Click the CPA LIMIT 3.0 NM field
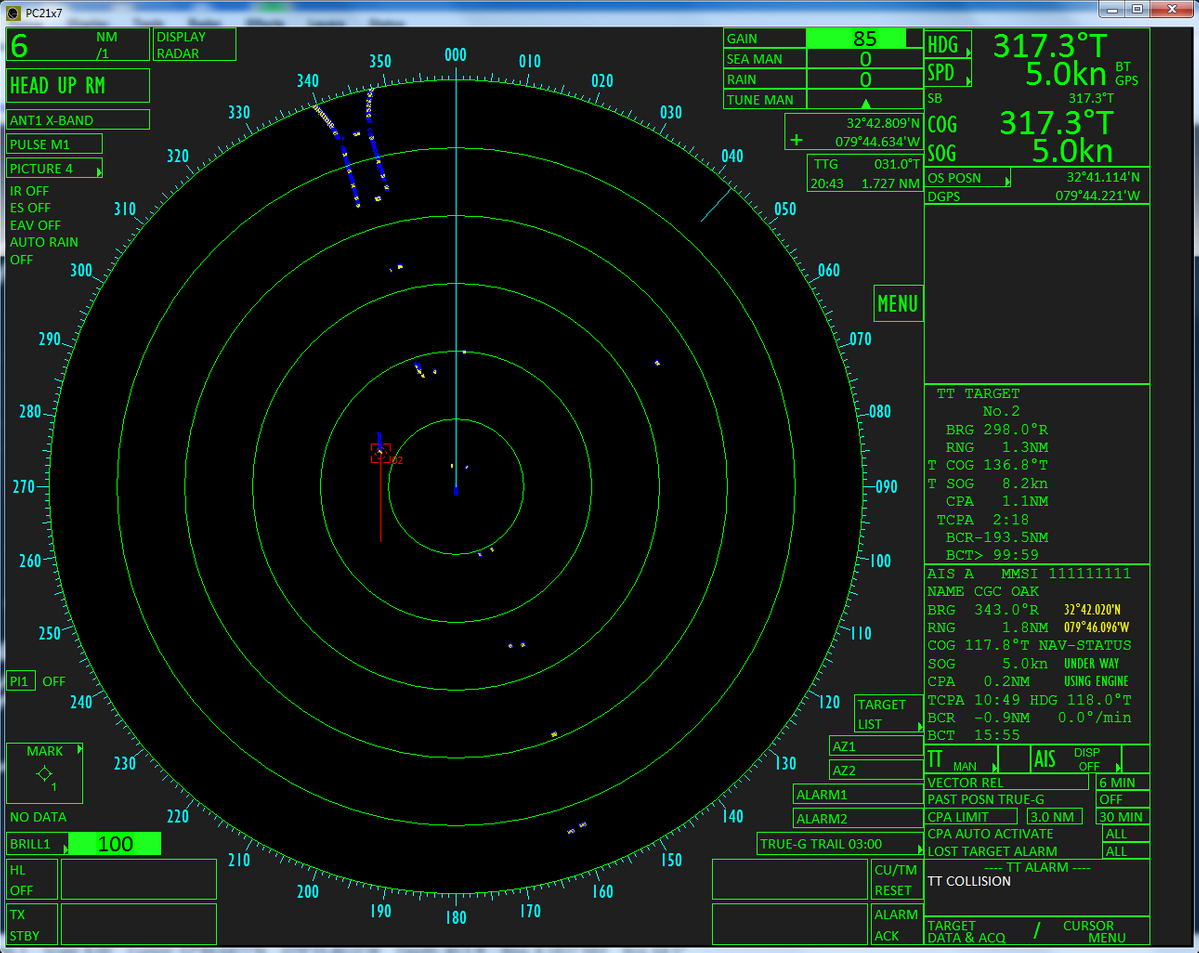1199x953 pixels. click(1054, 816)
